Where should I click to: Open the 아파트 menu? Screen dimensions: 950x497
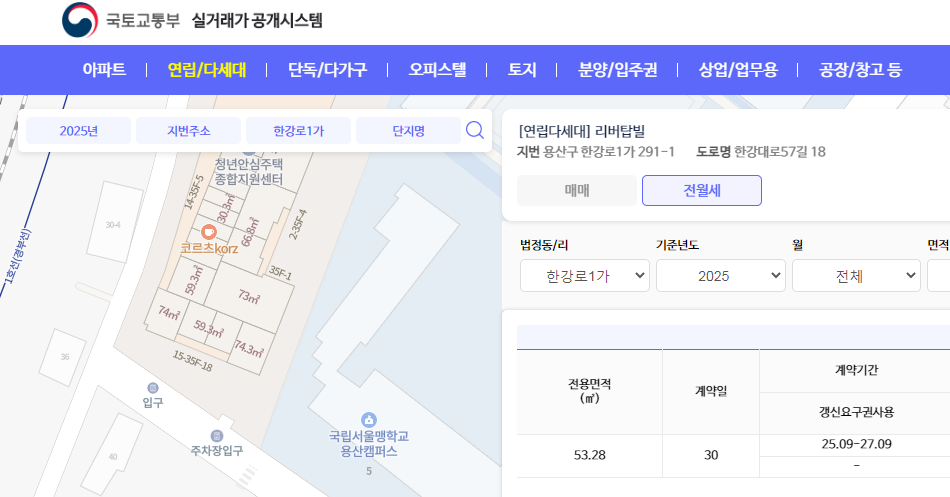(104, 70)
